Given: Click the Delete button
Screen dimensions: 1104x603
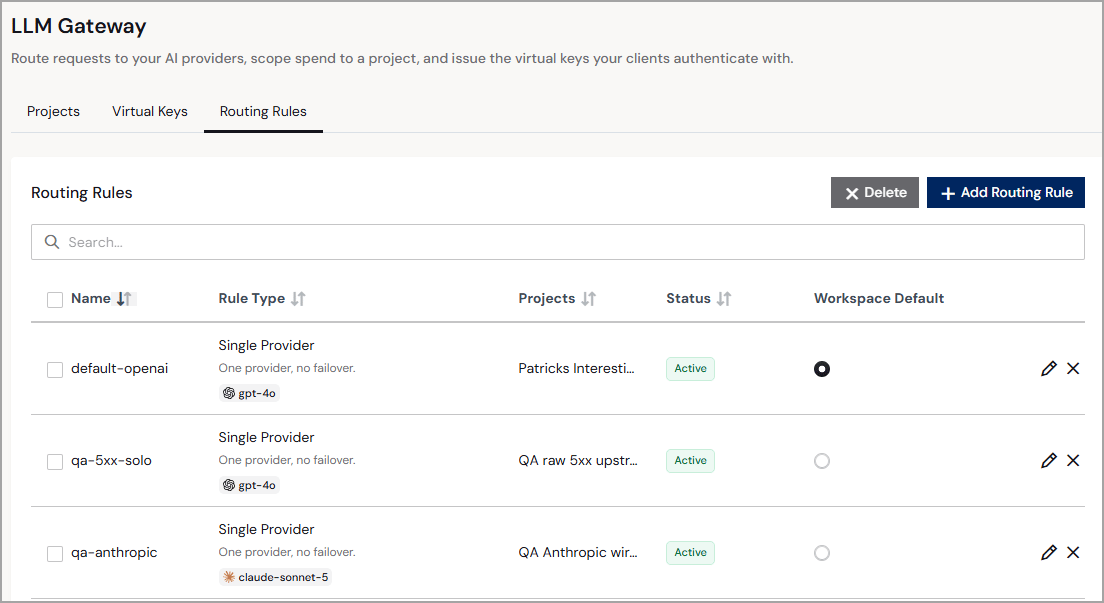Looking at the screenshot, I should 874,192.
